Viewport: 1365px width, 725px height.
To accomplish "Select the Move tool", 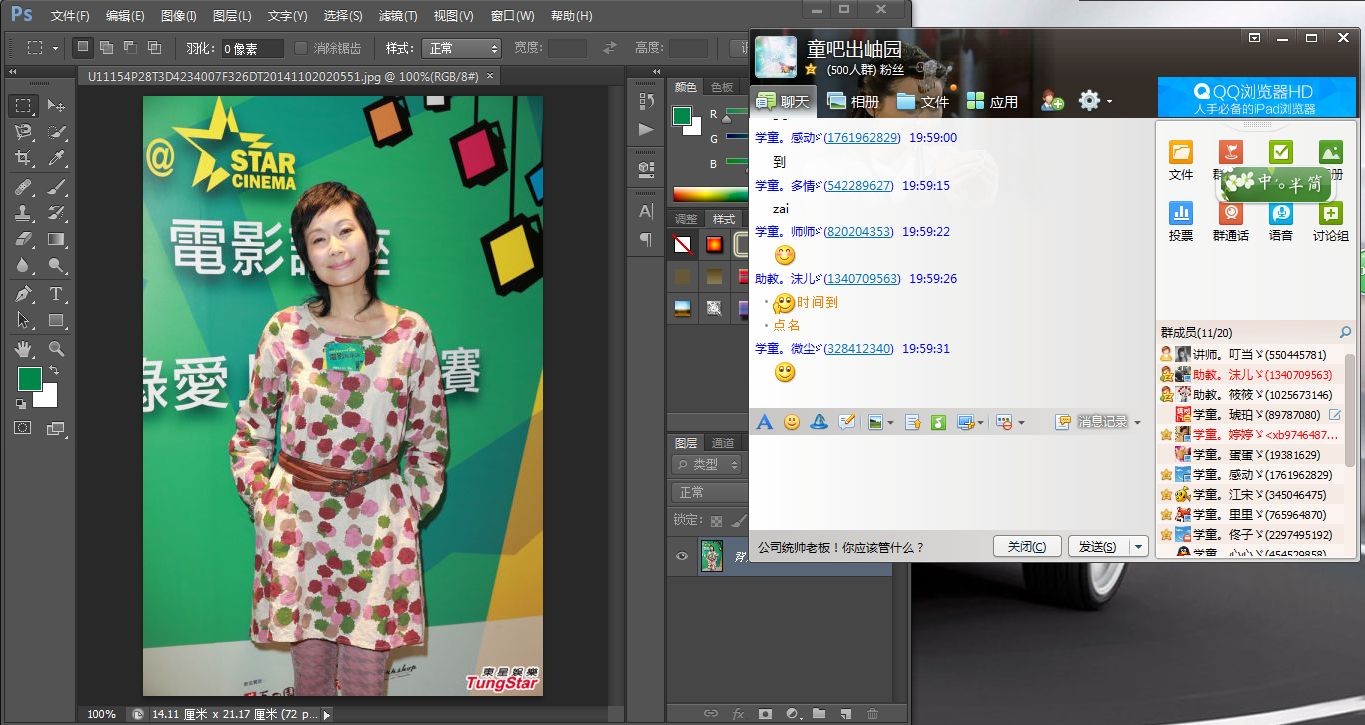I will point(56,106).
